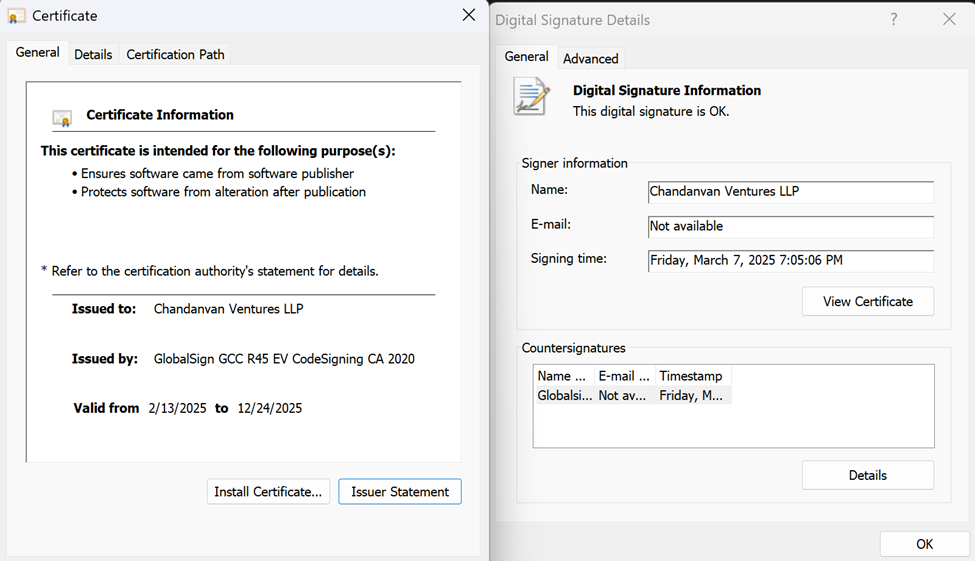Click 'Ensures software came from software publisher' line
Viewport: 975px width, 561px height.
217,174
